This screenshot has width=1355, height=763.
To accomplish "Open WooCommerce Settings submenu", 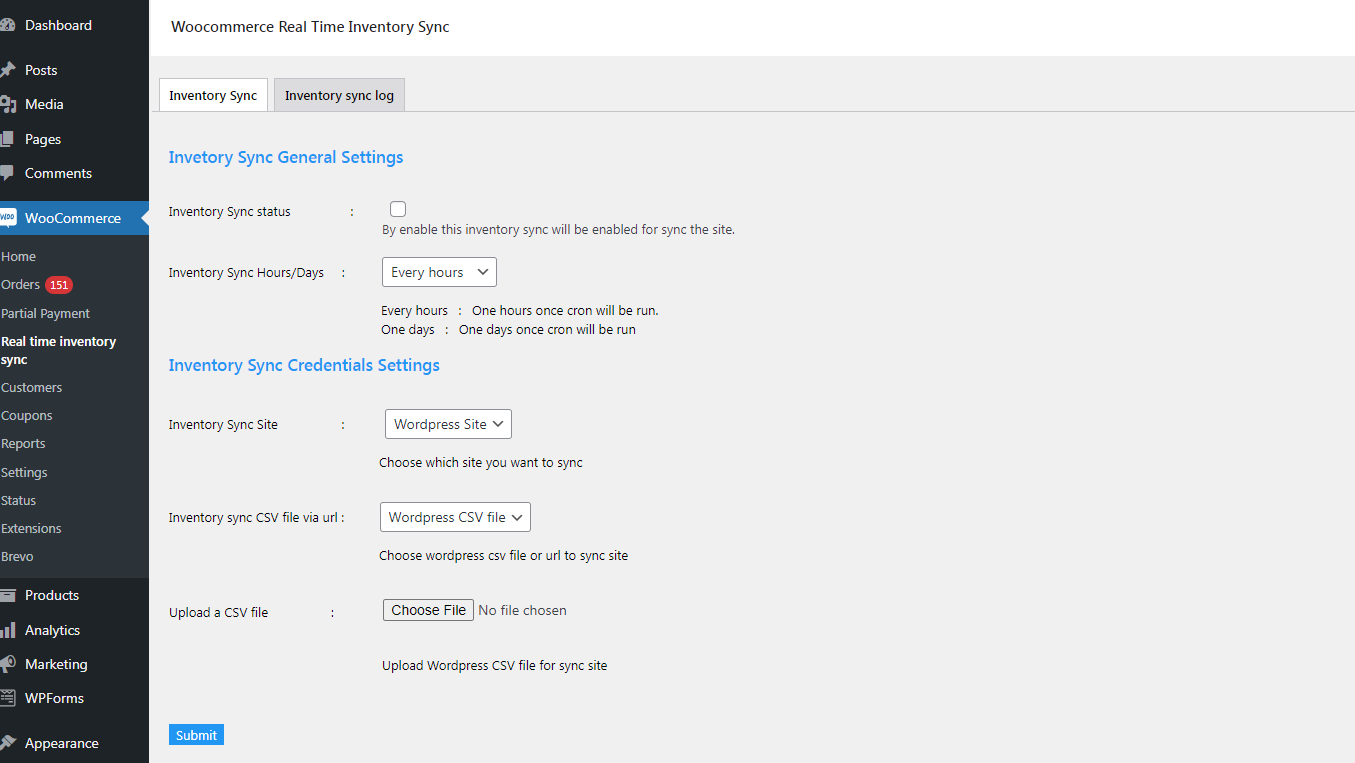I will 24,472.
